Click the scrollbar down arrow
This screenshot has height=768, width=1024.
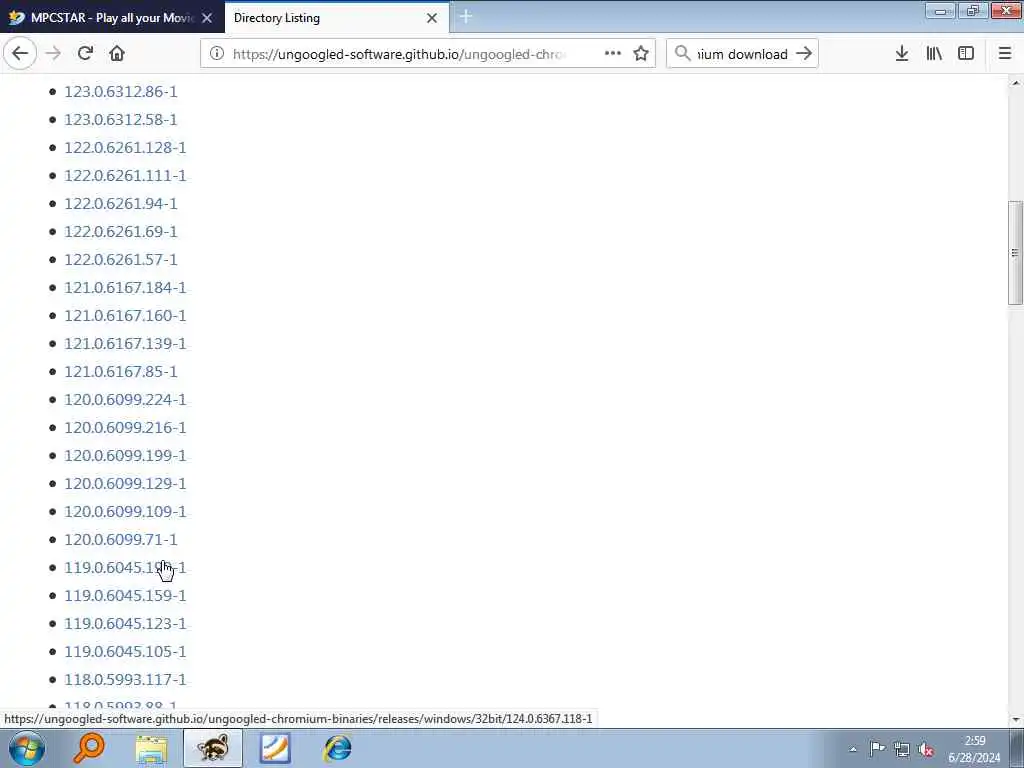(1016, 720)
